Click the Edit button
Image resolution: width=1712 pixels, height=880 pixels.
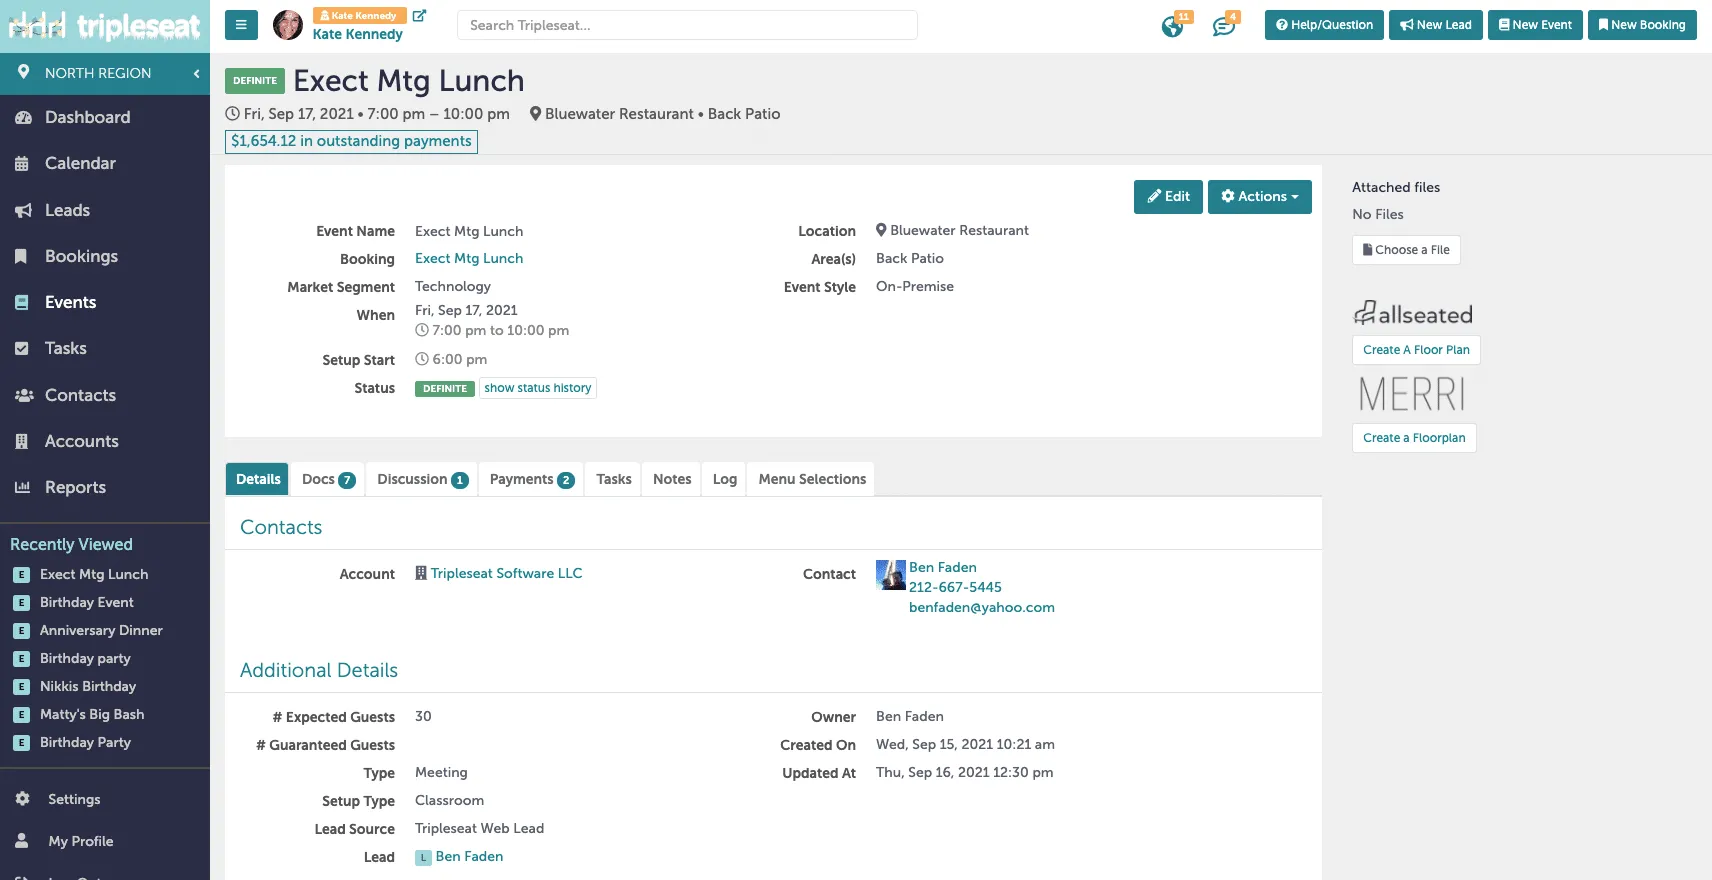[1168, 197]
